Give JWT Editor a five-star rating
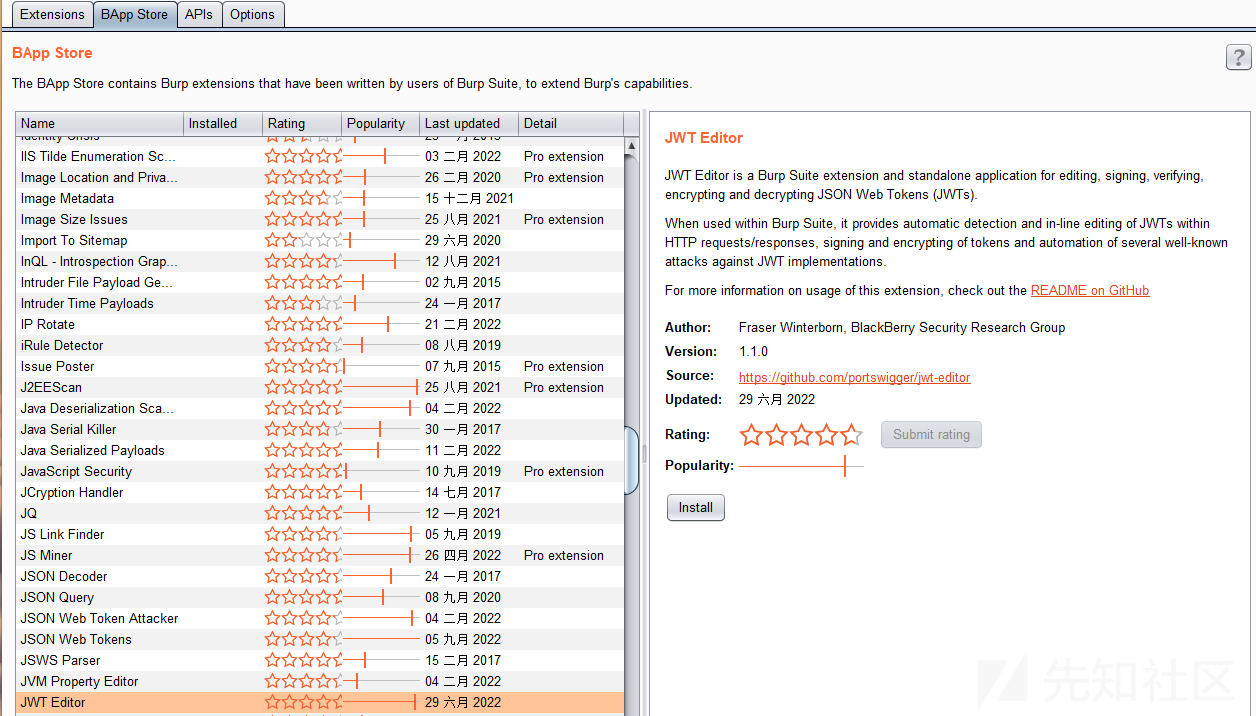 point(851,435)
